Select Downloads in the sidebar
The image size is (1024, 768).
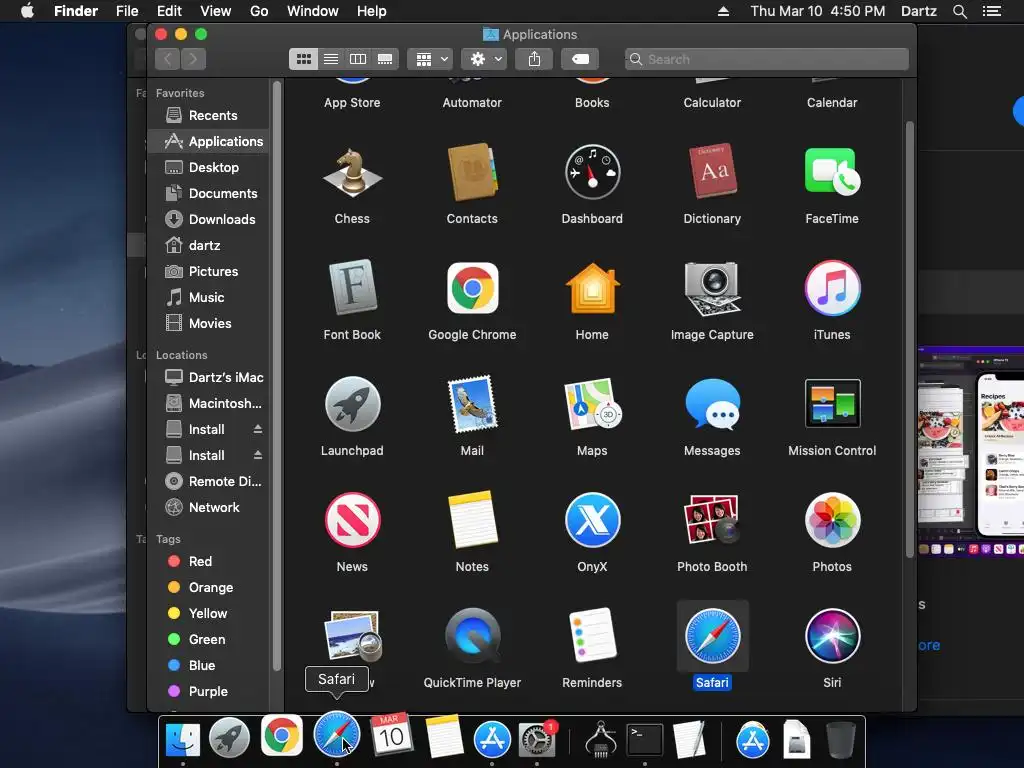(208, 219)
